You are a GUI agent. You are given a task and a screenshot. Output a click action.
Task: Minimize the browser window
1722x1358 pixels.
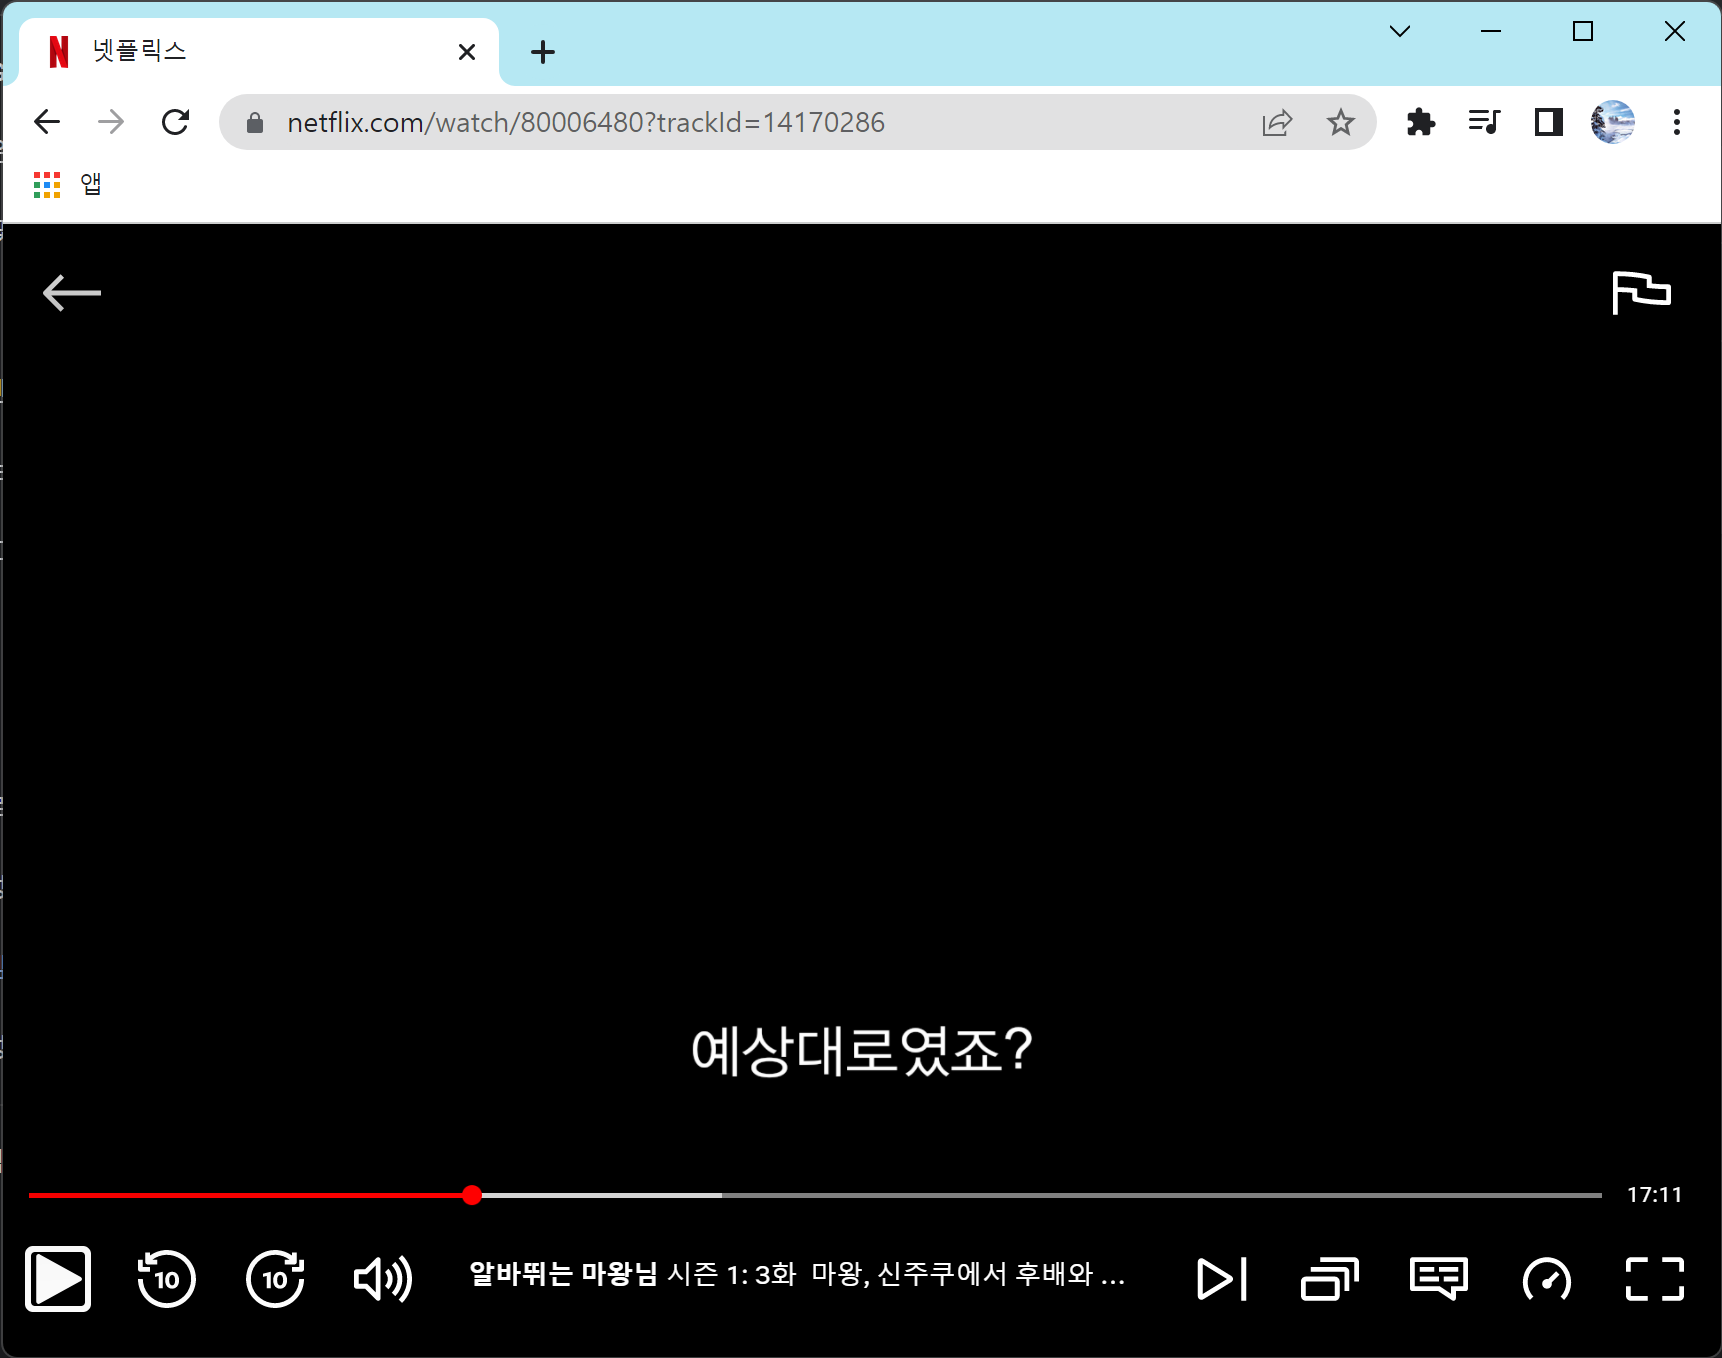1491,31
